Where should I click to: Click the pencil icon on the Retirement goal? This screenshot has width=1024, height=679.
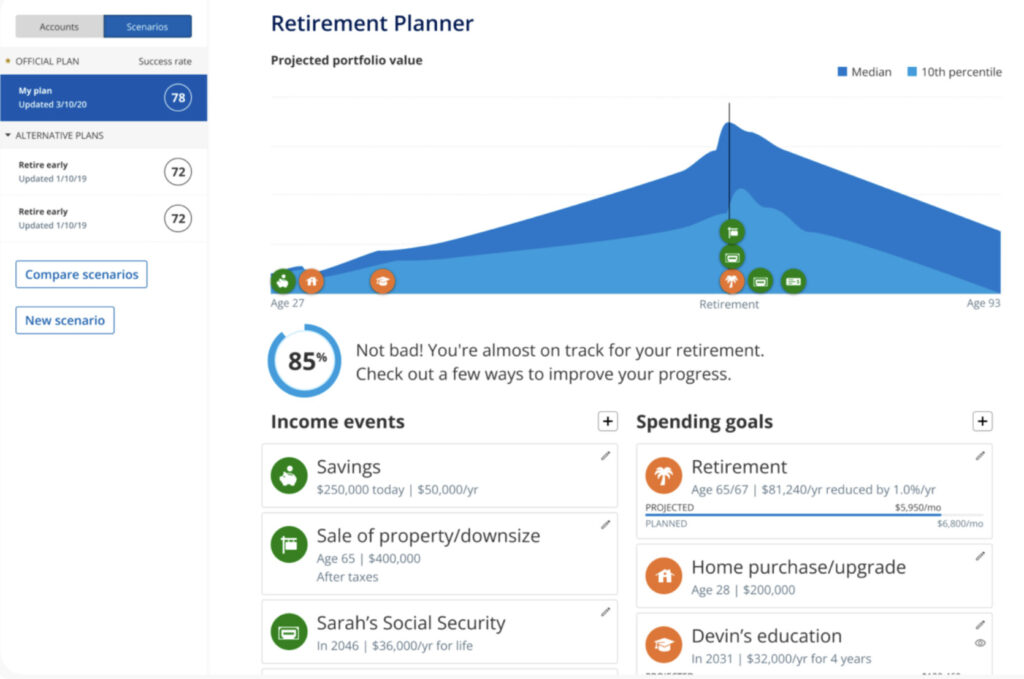pos(979,456)
